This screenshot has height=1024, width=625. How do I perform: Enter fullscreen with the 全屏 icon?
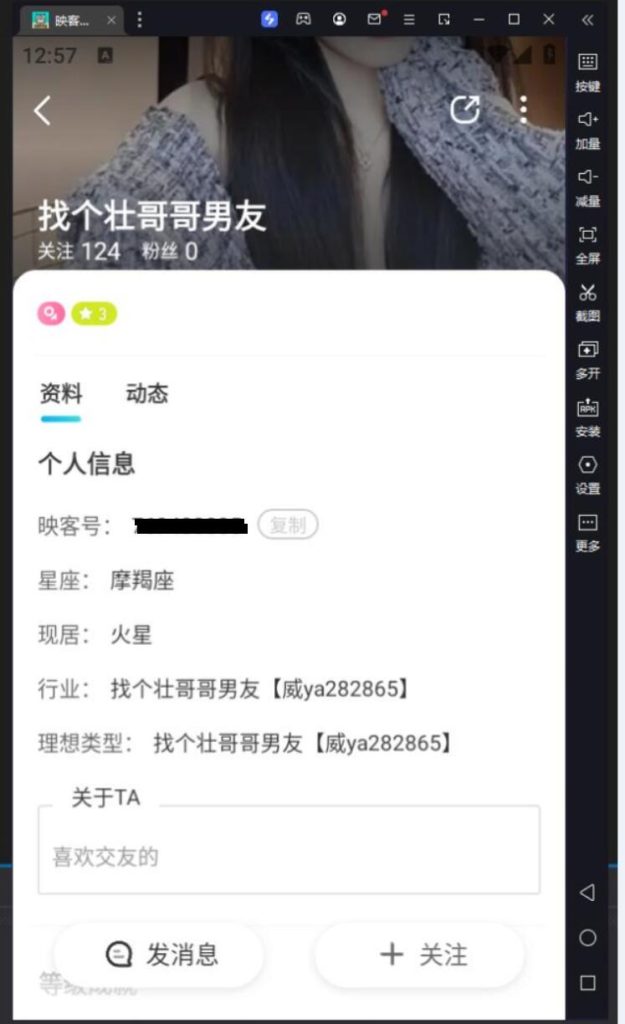(587, 244)
